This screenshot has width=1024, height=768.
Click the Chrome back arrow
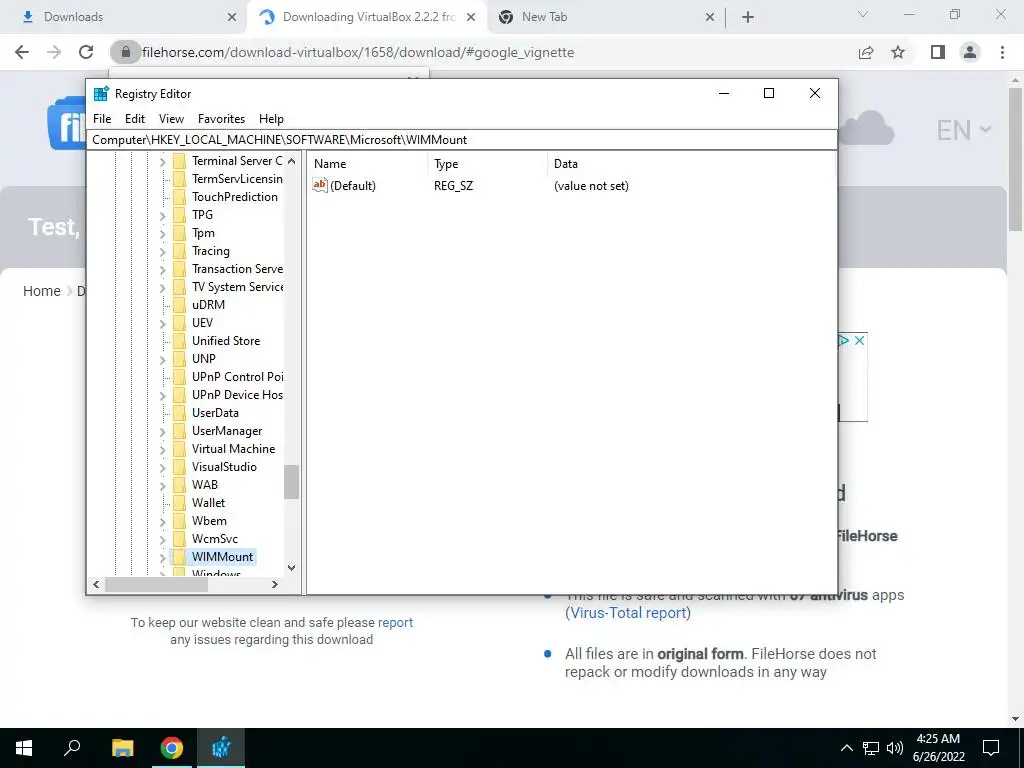[x=22, y=52]
